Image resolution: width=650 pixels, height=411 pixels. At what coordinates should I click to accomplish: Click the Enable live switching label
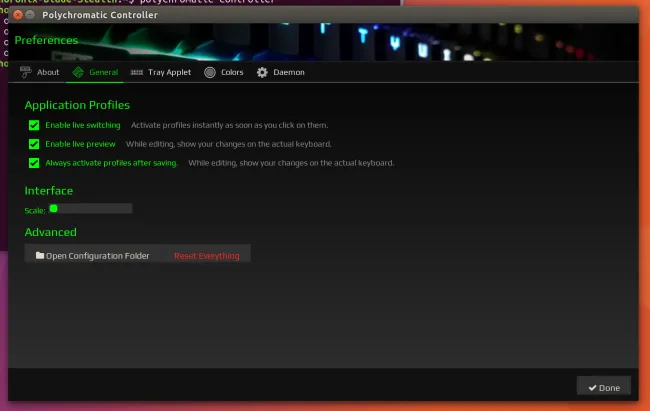click(x=83, y=125)
